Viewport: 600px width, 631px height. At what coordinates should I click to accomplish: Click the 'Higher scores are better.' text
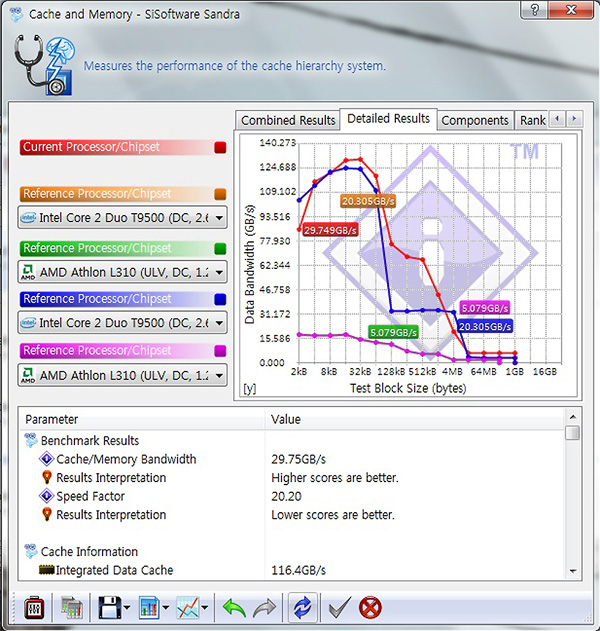(335, 478)
